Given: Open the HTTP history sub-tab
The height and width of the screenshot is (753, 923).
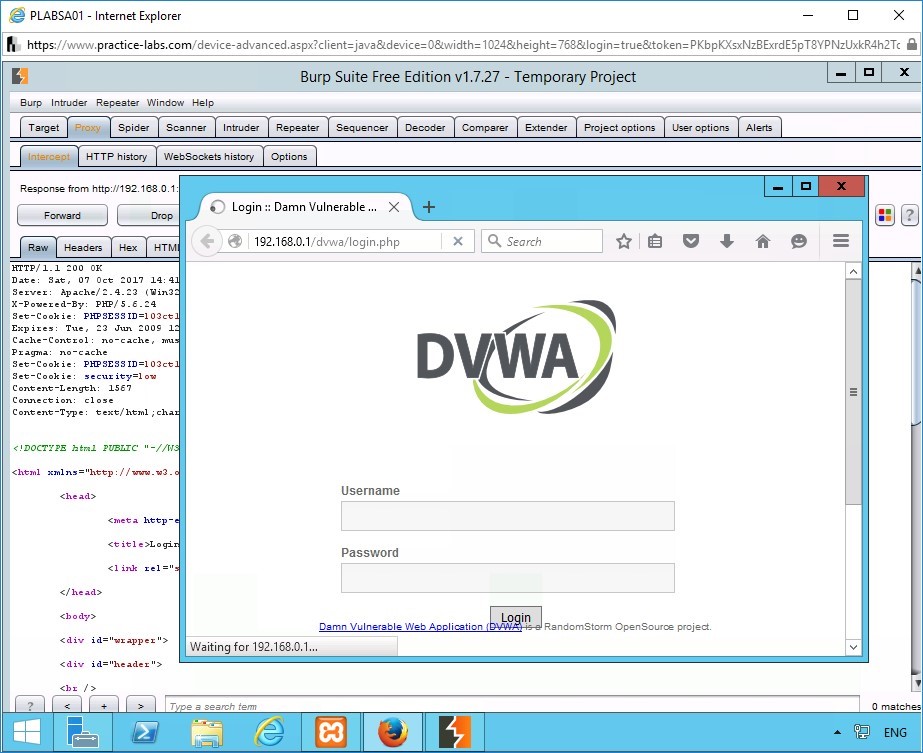Looking at the screenshot, I should click(116, 156).
